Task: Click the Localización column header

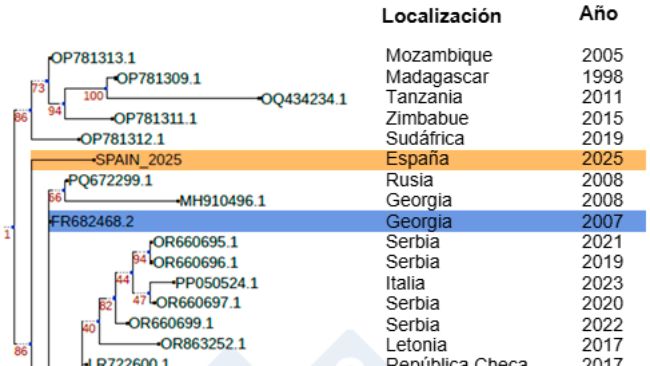Action: [x=441, y=16]
